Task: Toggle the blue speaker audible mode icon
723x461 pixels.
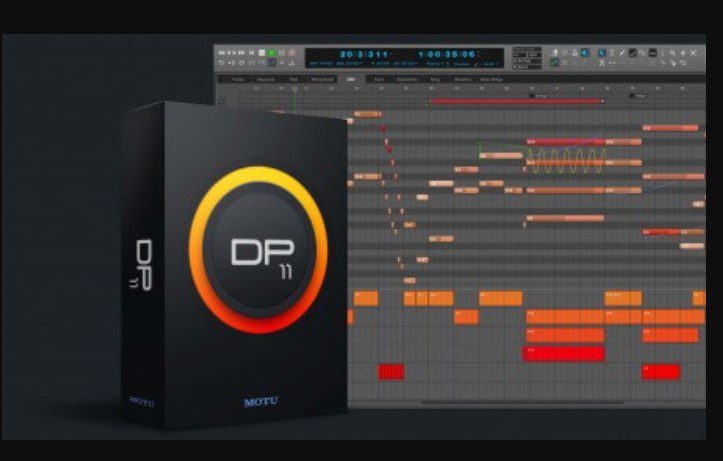Action: tap(585, 53)
